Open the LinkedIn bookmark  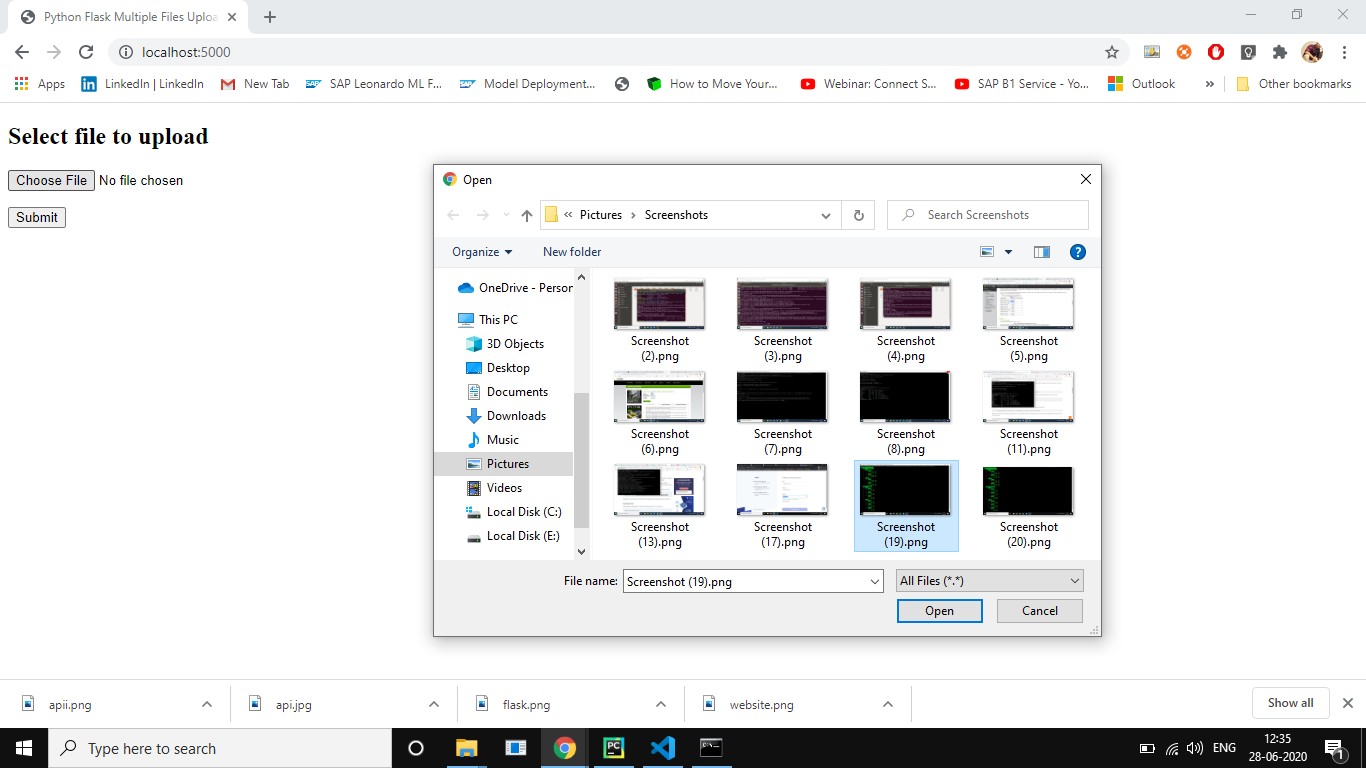142,84
